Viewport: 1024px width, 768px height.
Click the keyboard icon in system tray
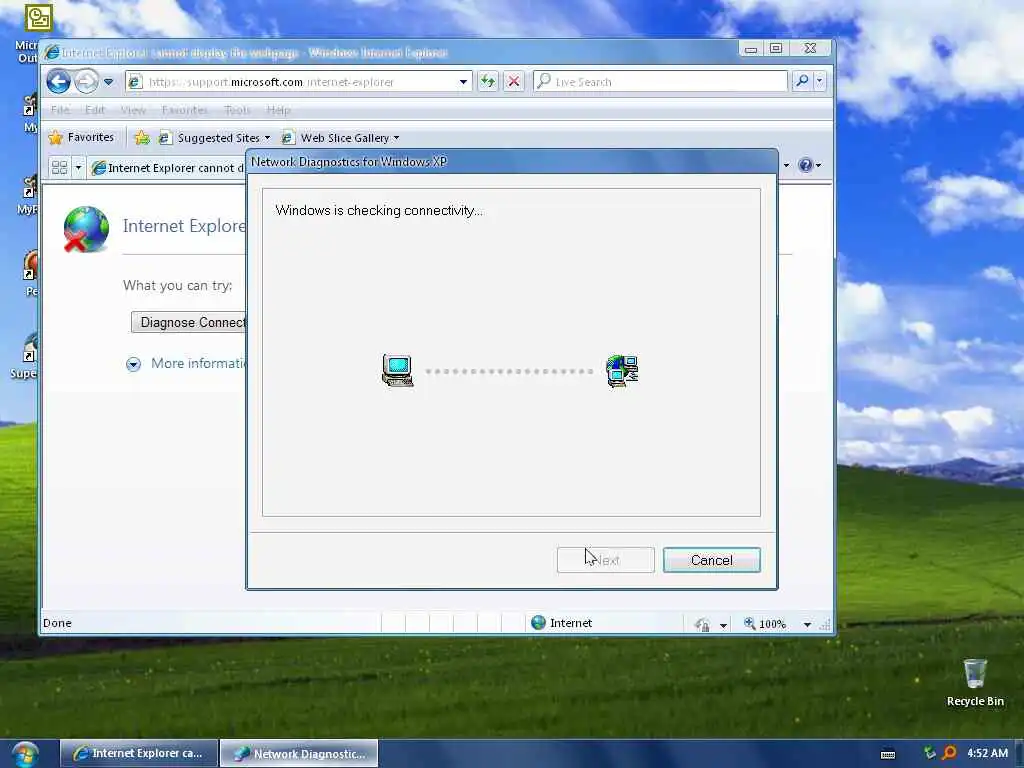click(x=888, y=754)
